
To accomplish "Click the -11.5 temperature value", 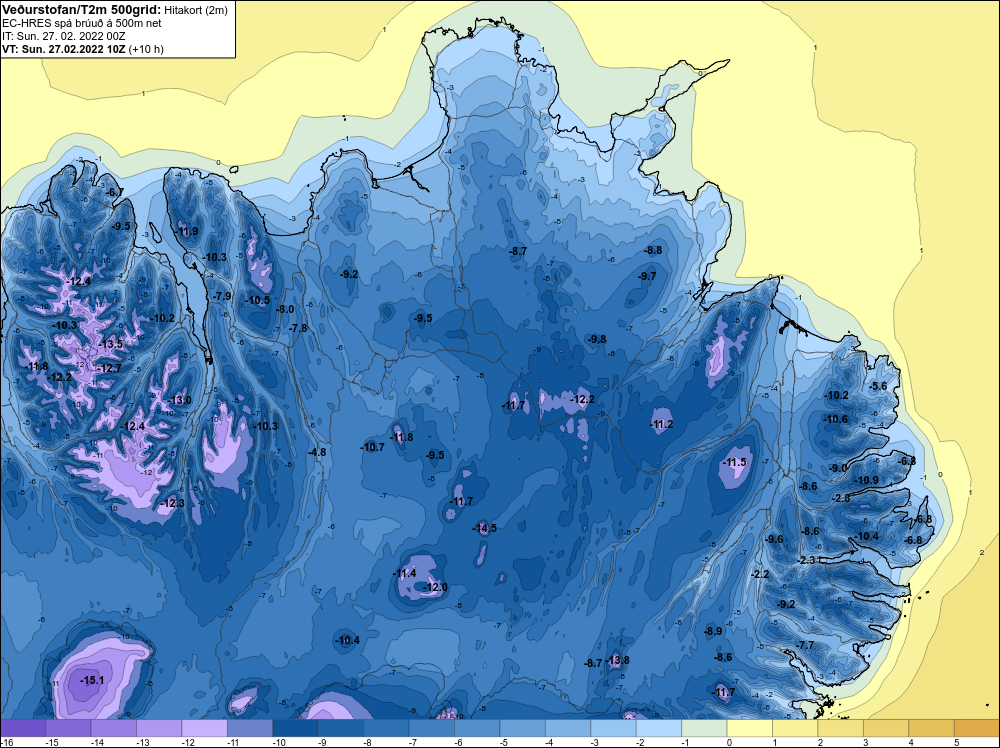I will pos(735,463).
